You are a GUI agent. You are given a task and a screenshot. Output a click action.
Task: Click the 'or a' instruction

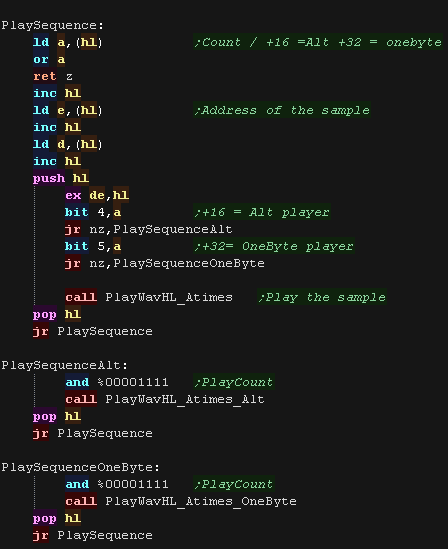(x=49, y=60)
